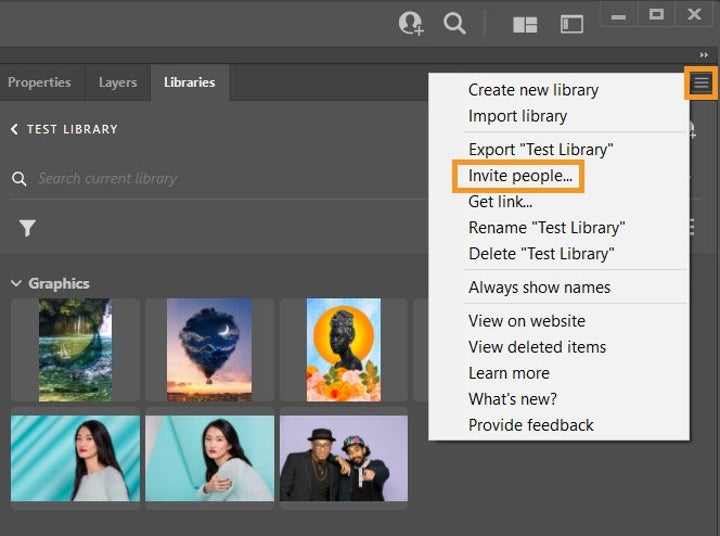Click the panel arrangement icon in top bar

click(571, 25)
